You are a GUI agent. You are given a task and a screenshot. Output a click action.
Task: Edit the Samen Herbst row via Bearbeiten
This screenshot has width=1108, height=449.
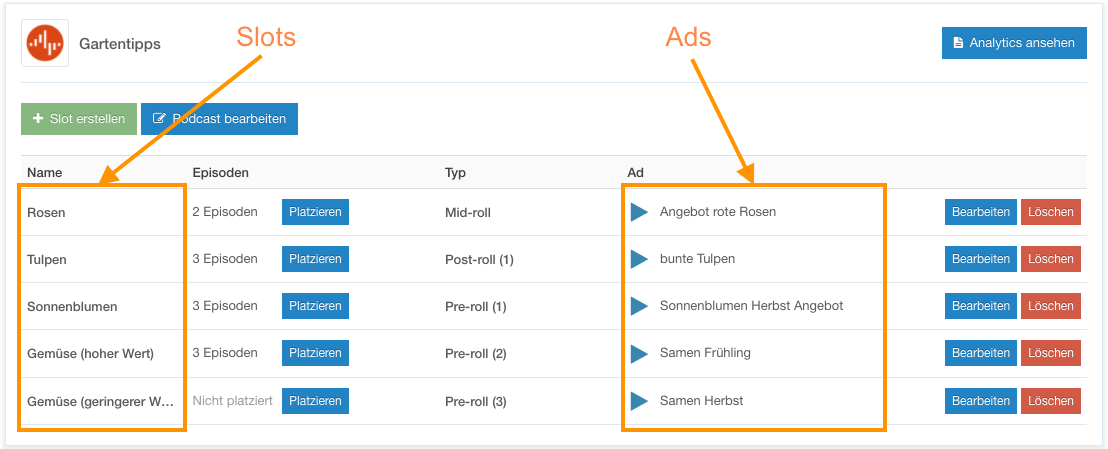point(981,401)
